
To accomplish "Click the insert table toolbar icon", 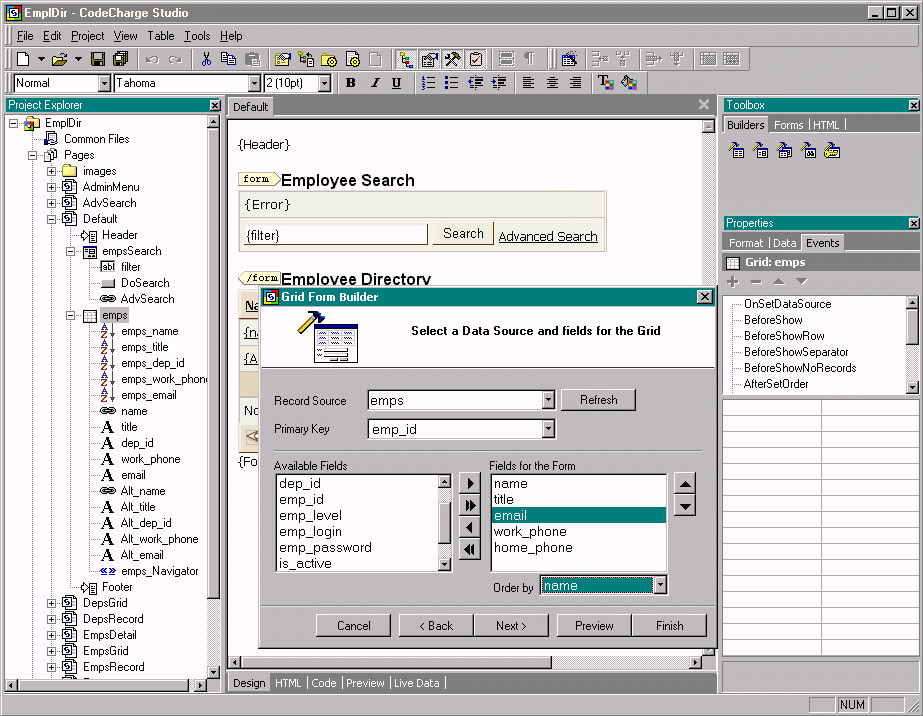I will click(569, 59).
